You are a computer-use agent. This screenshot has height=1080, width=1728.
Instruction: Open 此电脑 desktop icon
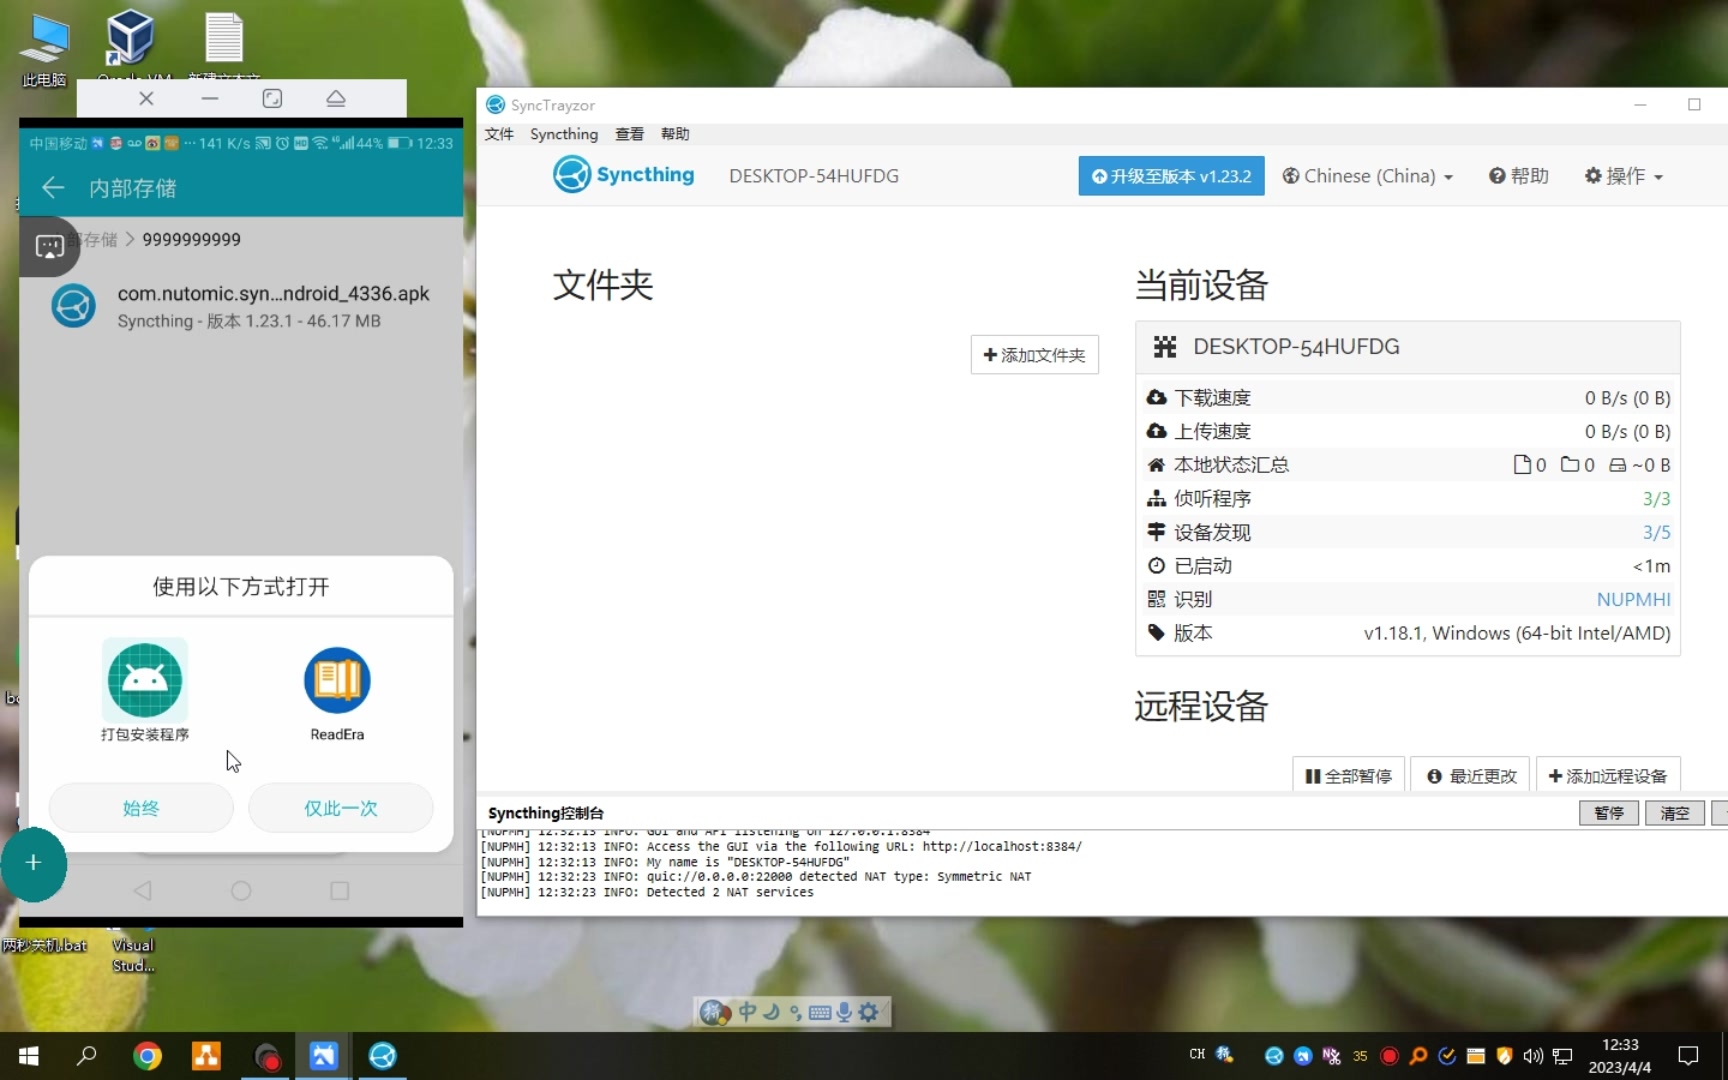pos(44,50)
